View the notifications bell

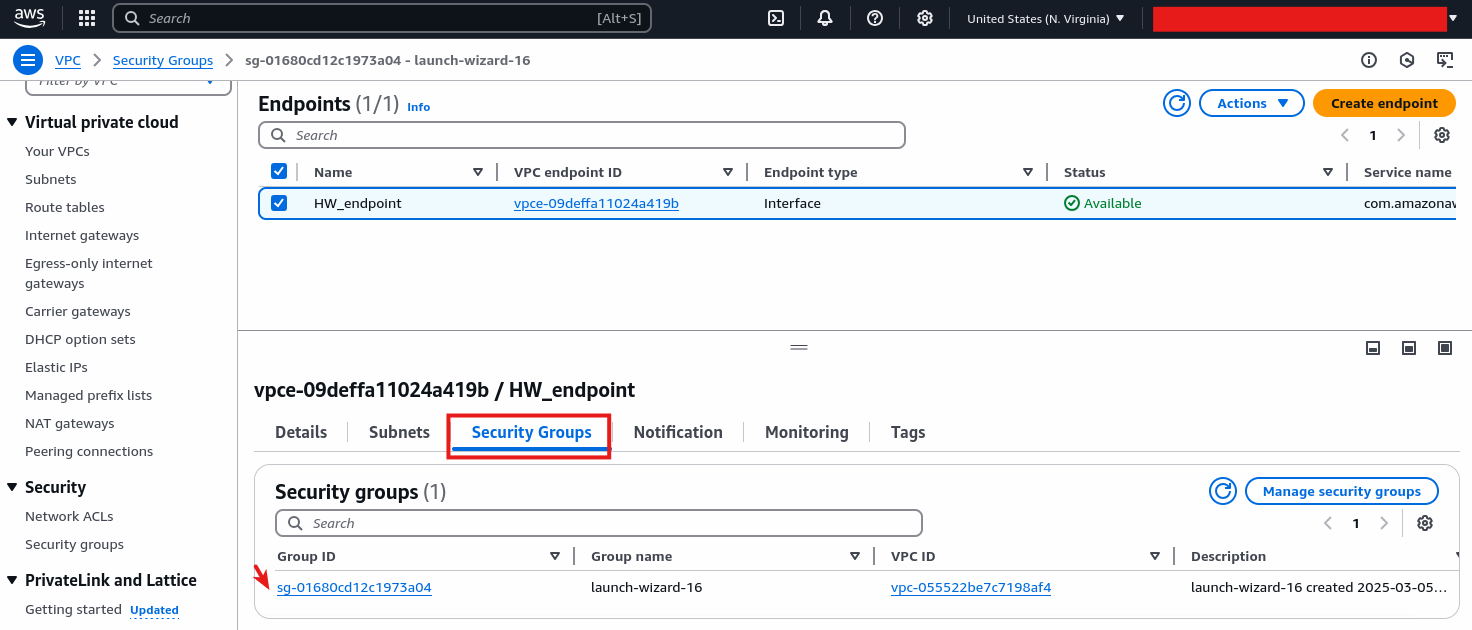click(825, 18)
